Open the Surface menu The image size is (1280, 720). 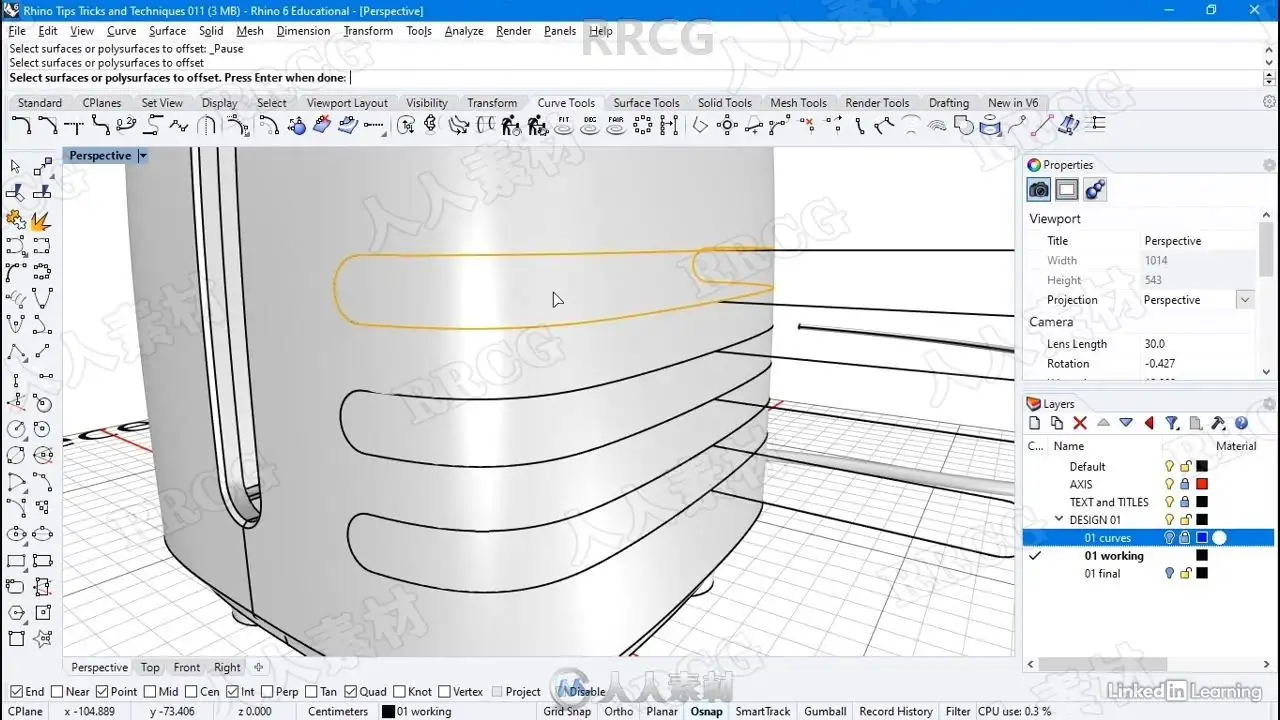point(167,31)
